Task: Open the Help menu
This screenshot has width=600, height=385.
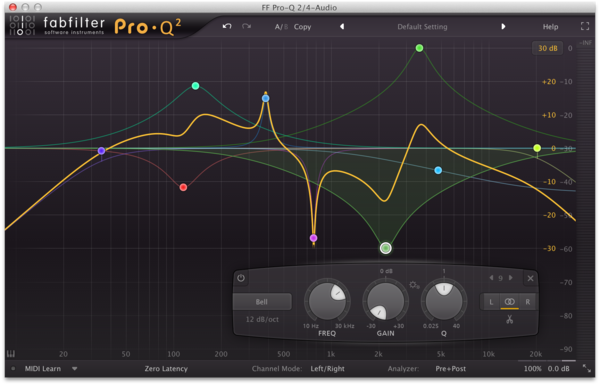Action: pos(550,27)
